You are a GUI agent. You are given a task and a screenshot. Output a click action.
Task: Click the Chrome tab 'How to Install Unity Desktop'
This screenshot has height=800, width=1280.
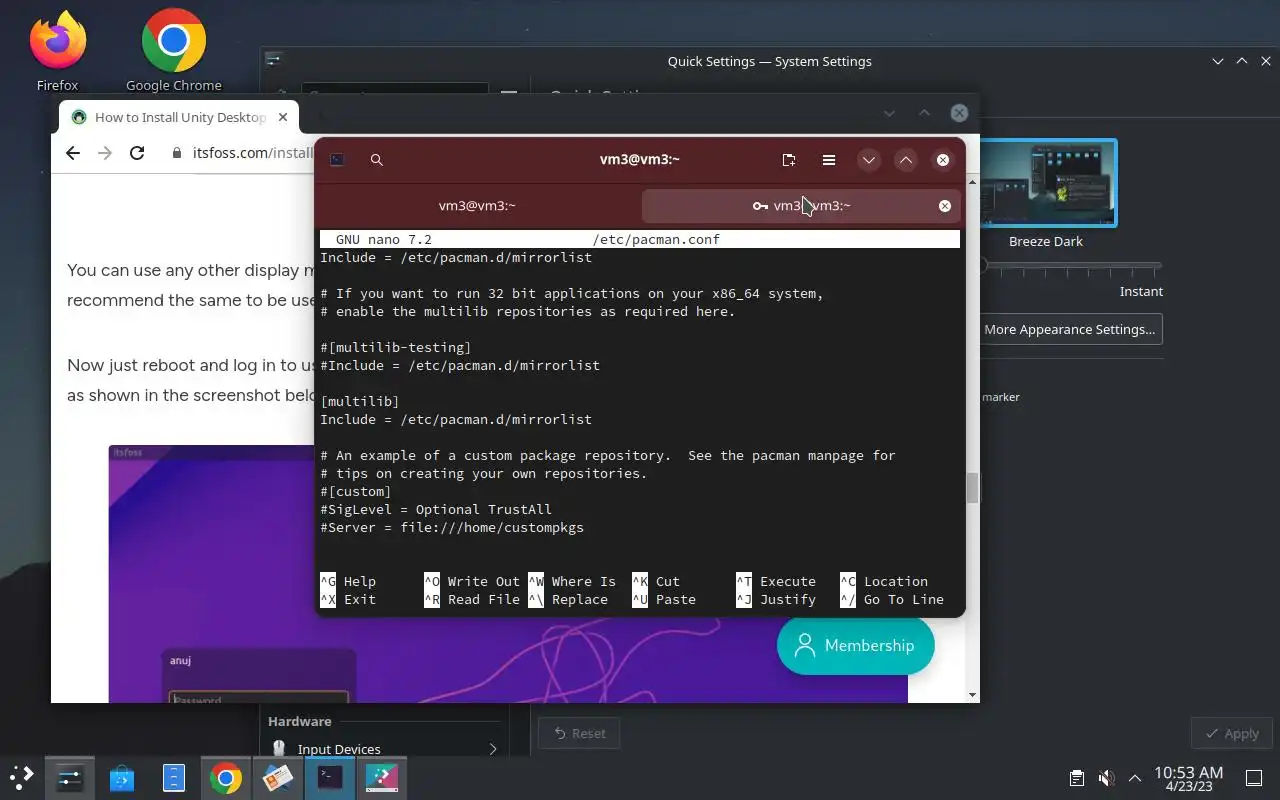tap(180, 117)
